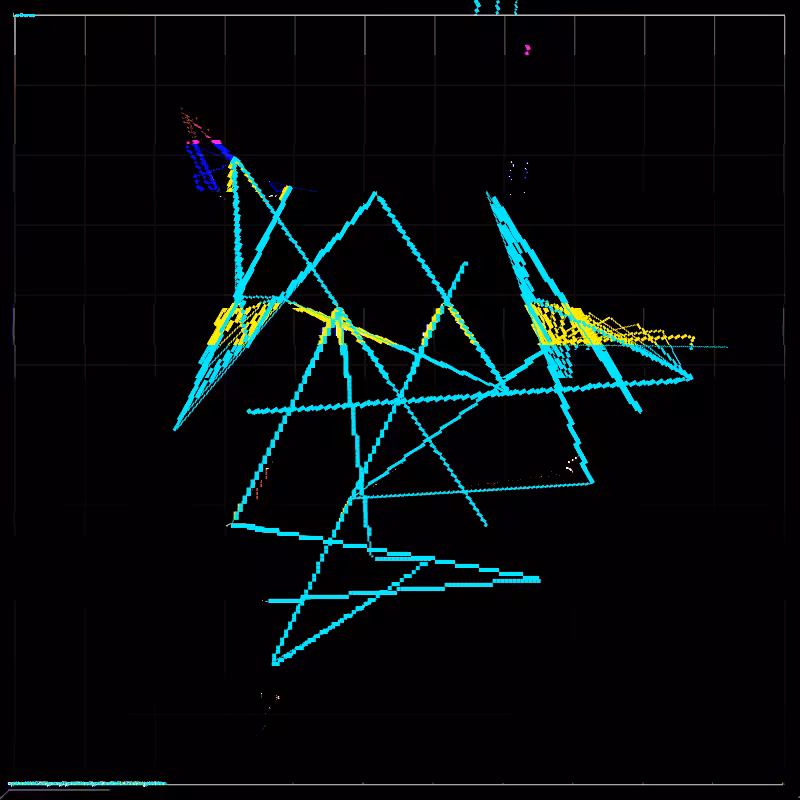
Task: Click the apex of the central cyan triangle
Action: 376,194
